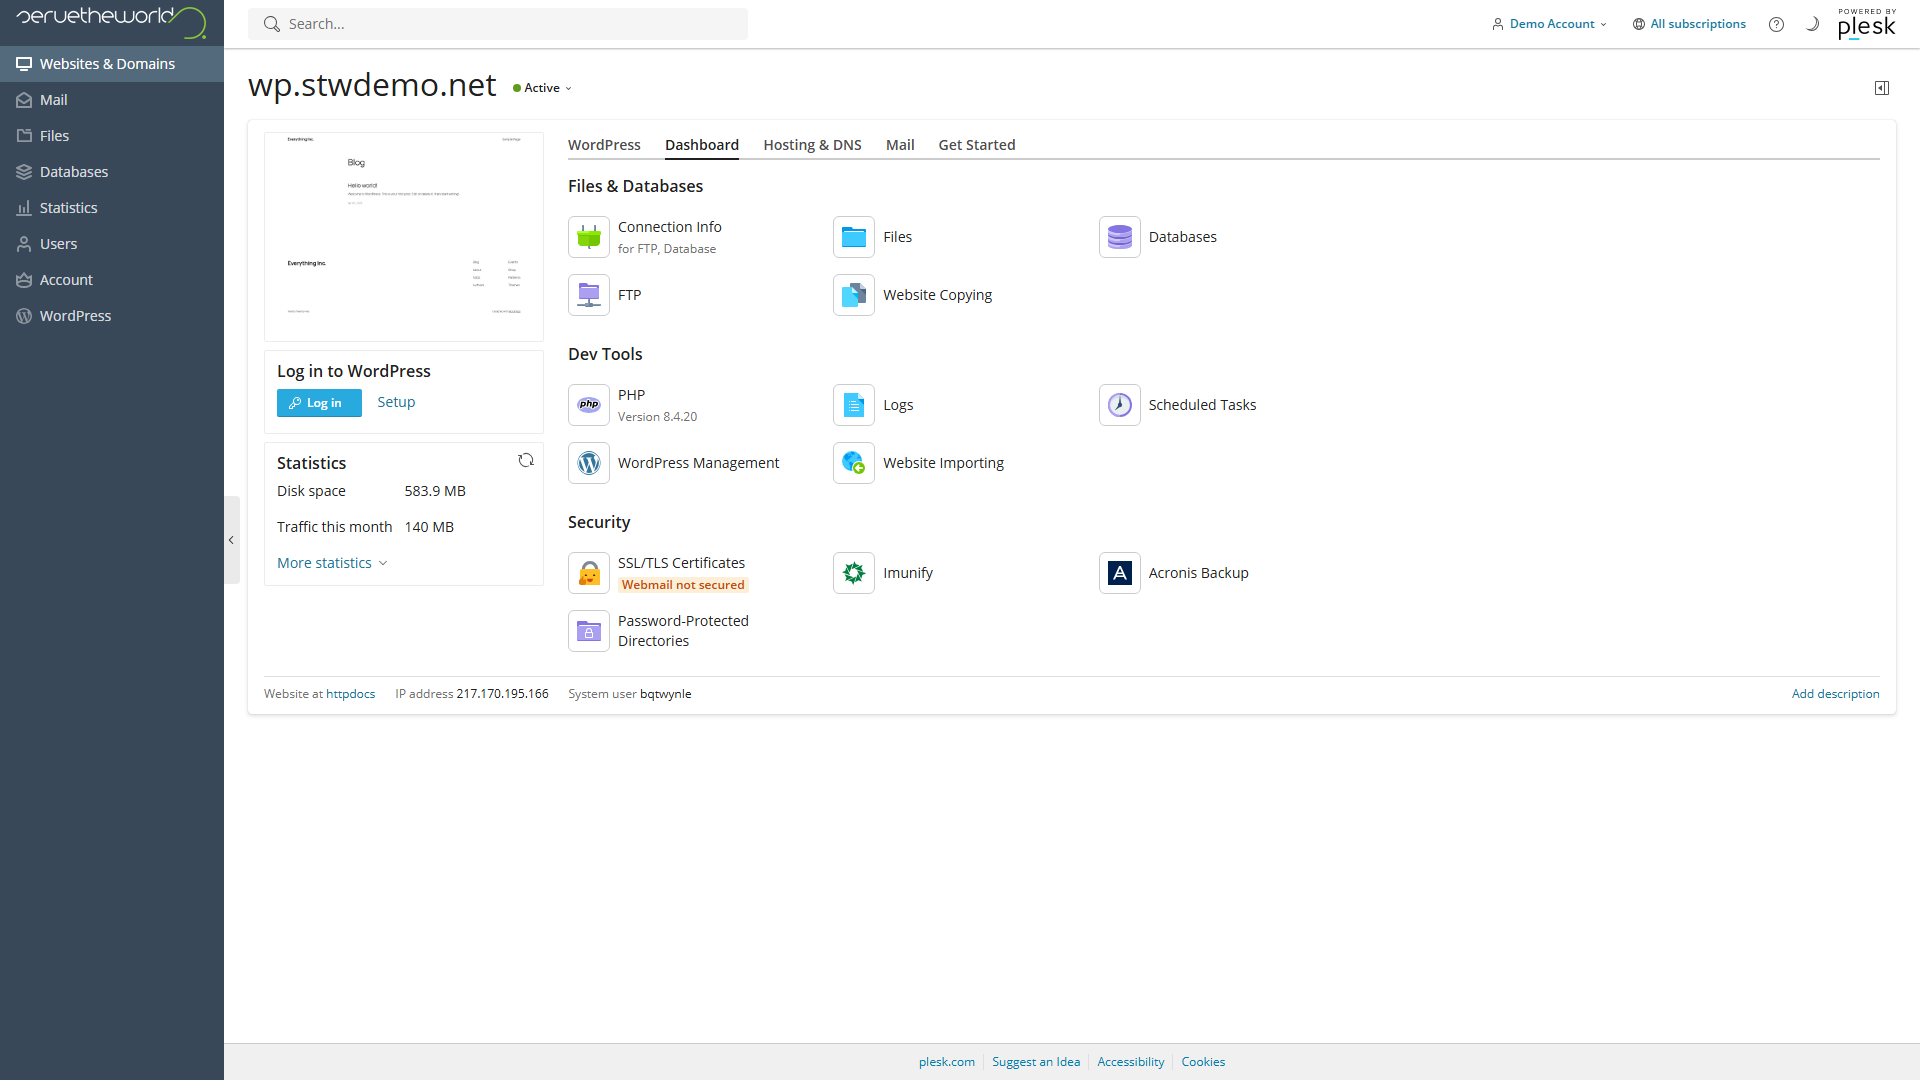Open Accessibility footer link
1920x1080 pixels.
(1131, 1062)
